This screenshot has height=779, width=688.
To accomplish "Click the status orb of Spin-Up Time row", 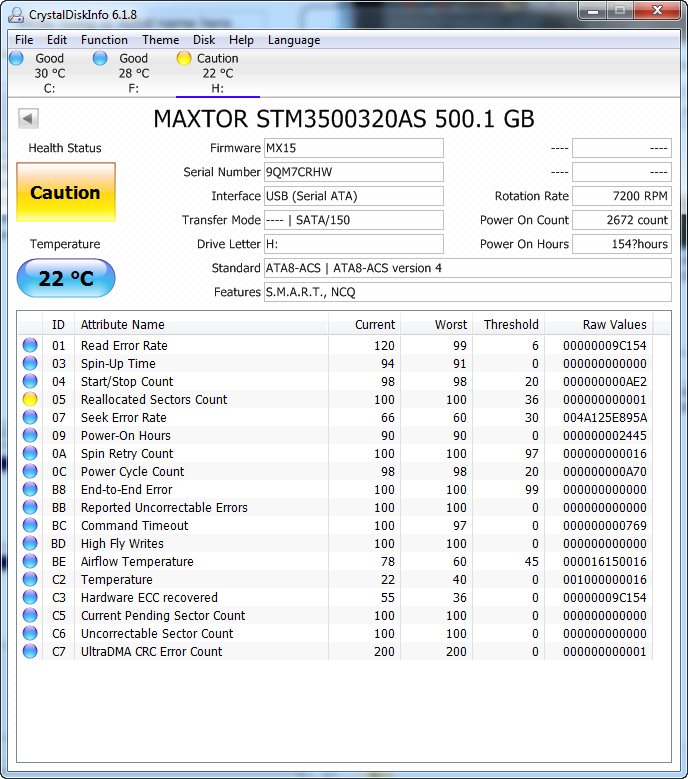I will (30, 363).
